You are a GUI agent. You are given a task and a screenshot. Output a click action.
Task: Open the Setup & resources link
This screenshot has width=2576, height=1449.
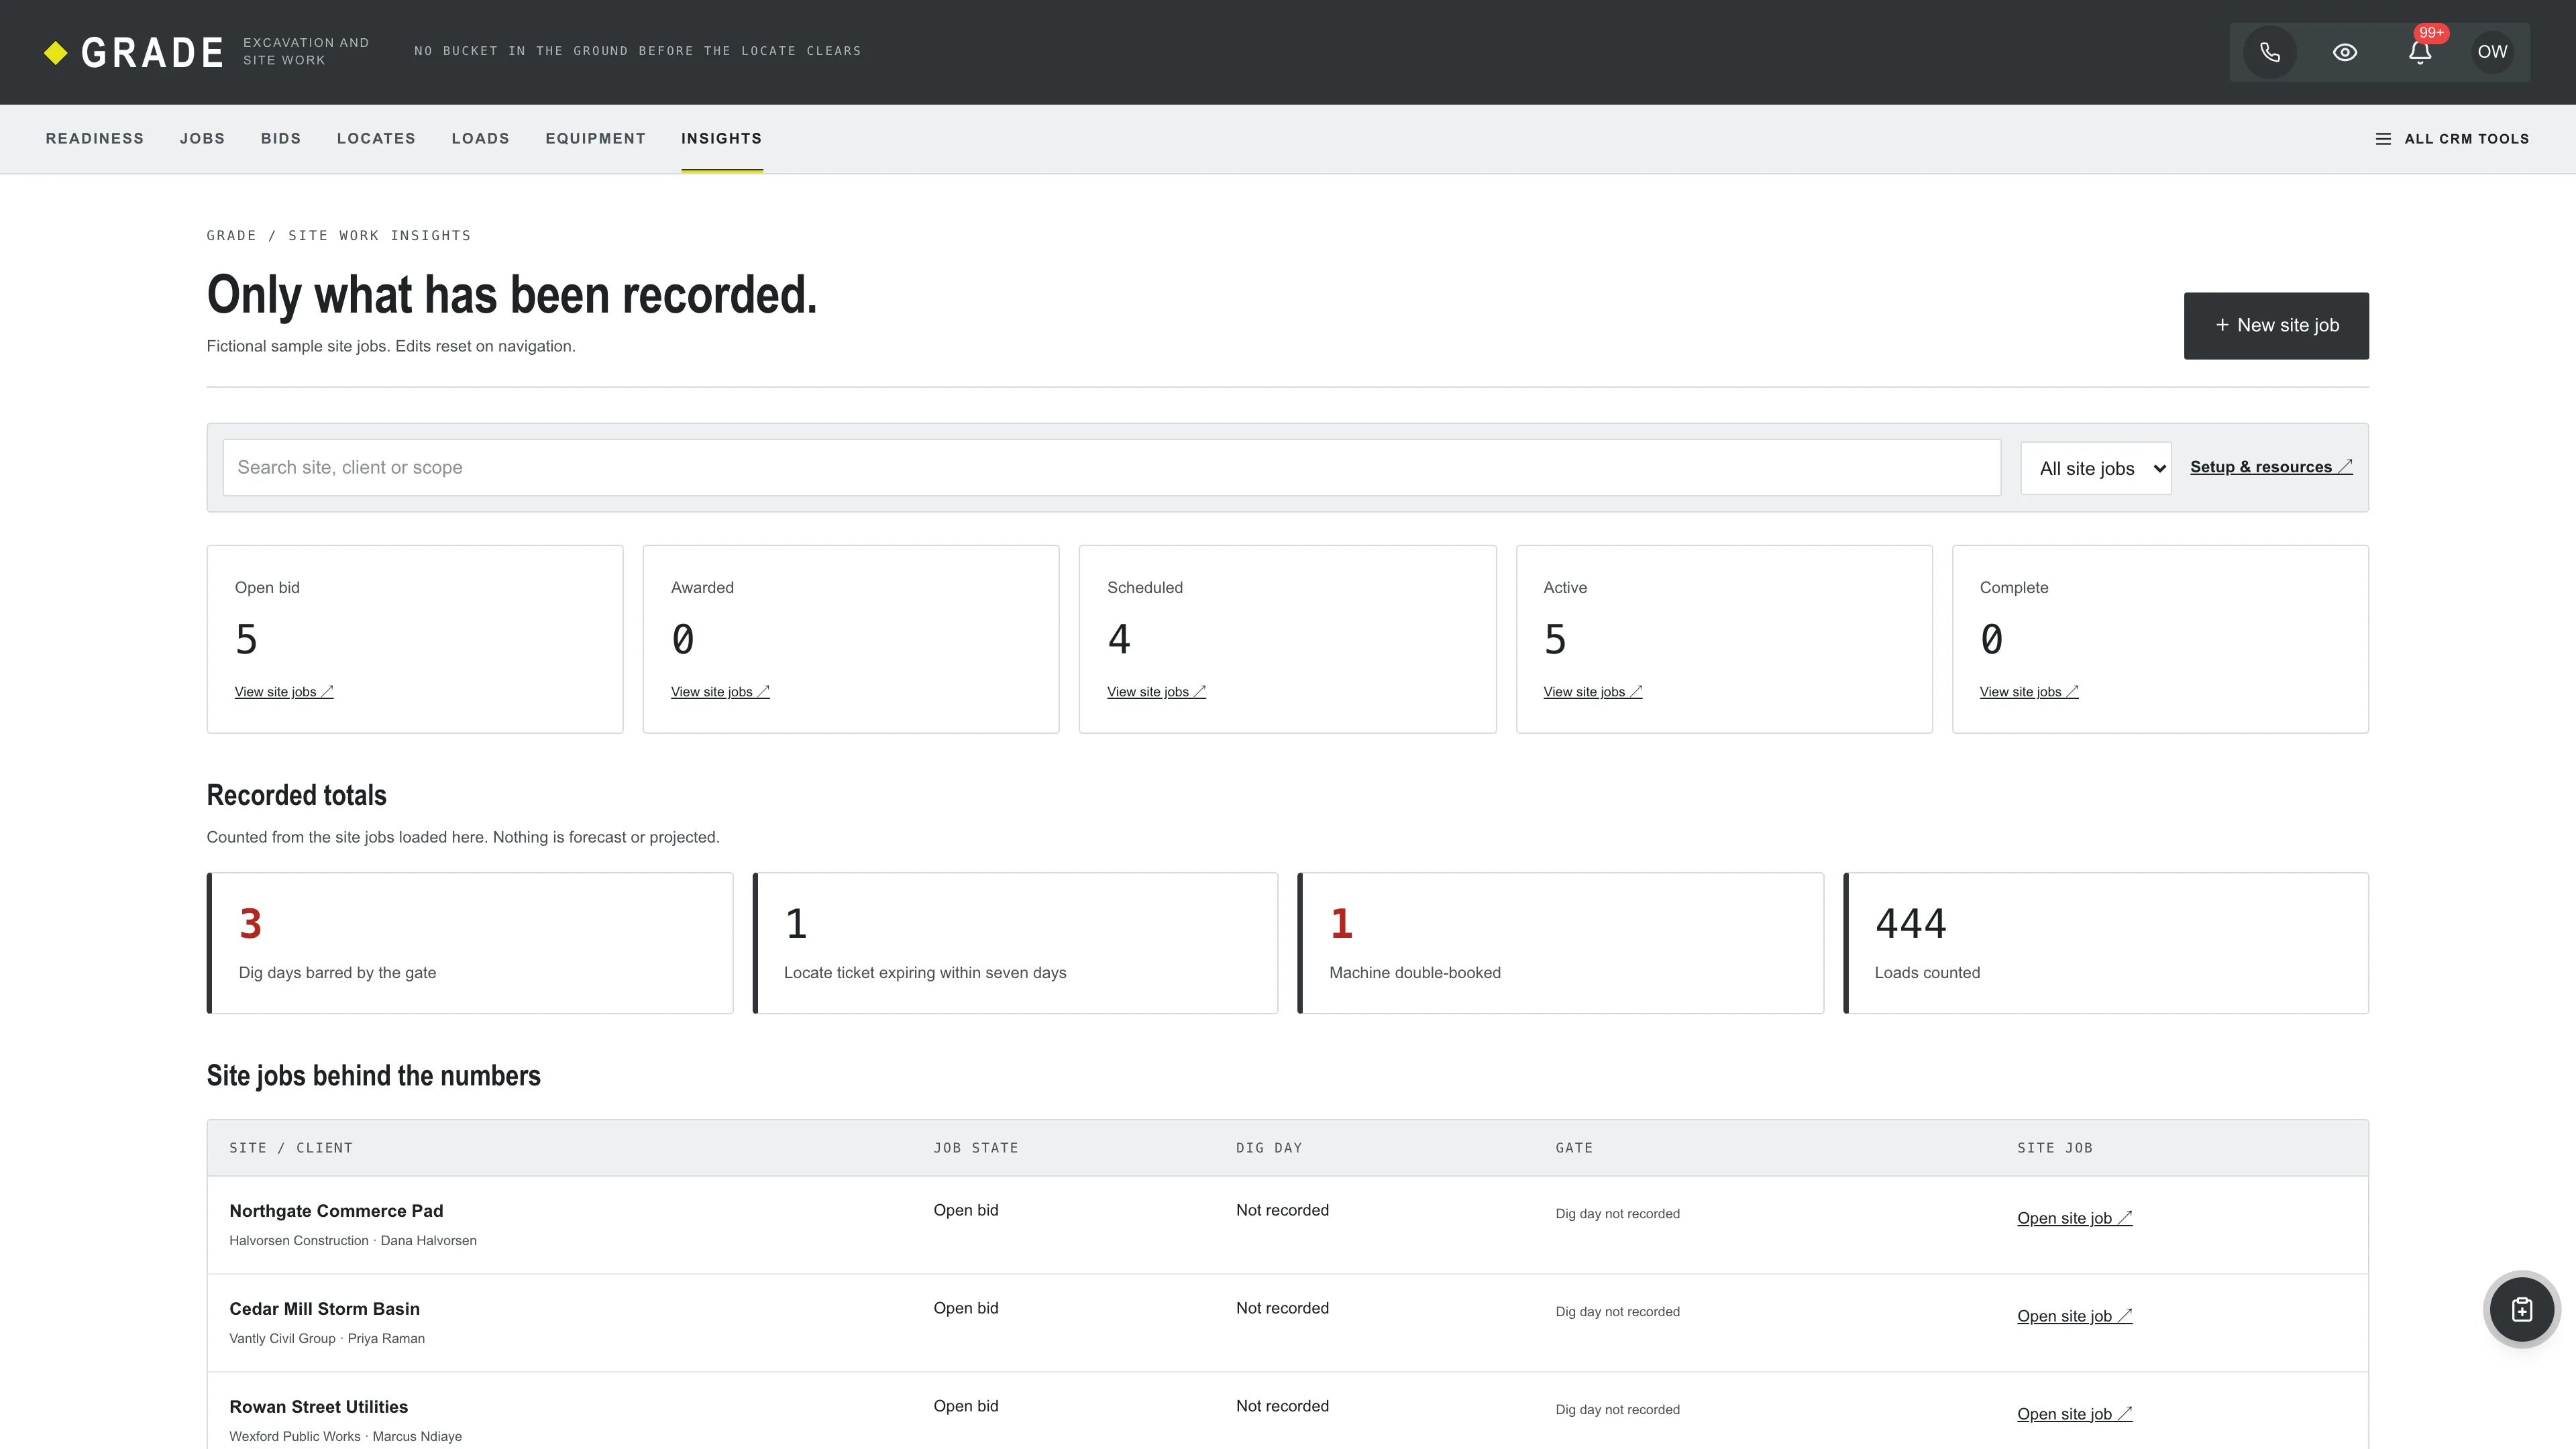(x=2271, y=467)
